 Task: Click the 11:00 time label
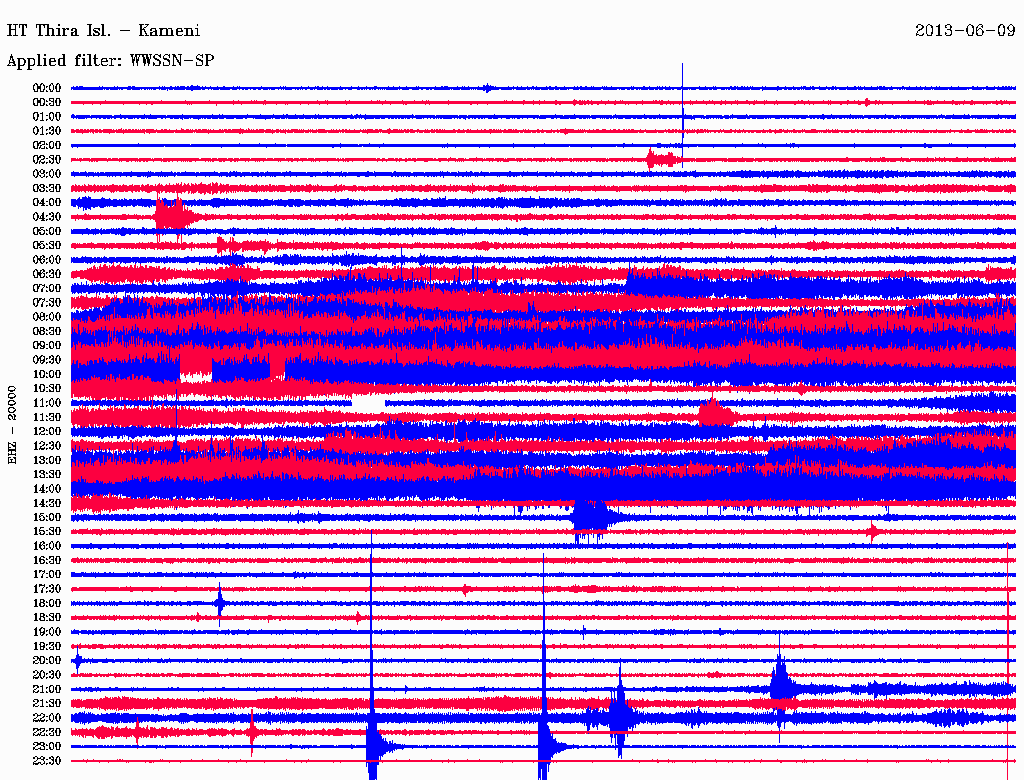point(47,402)
